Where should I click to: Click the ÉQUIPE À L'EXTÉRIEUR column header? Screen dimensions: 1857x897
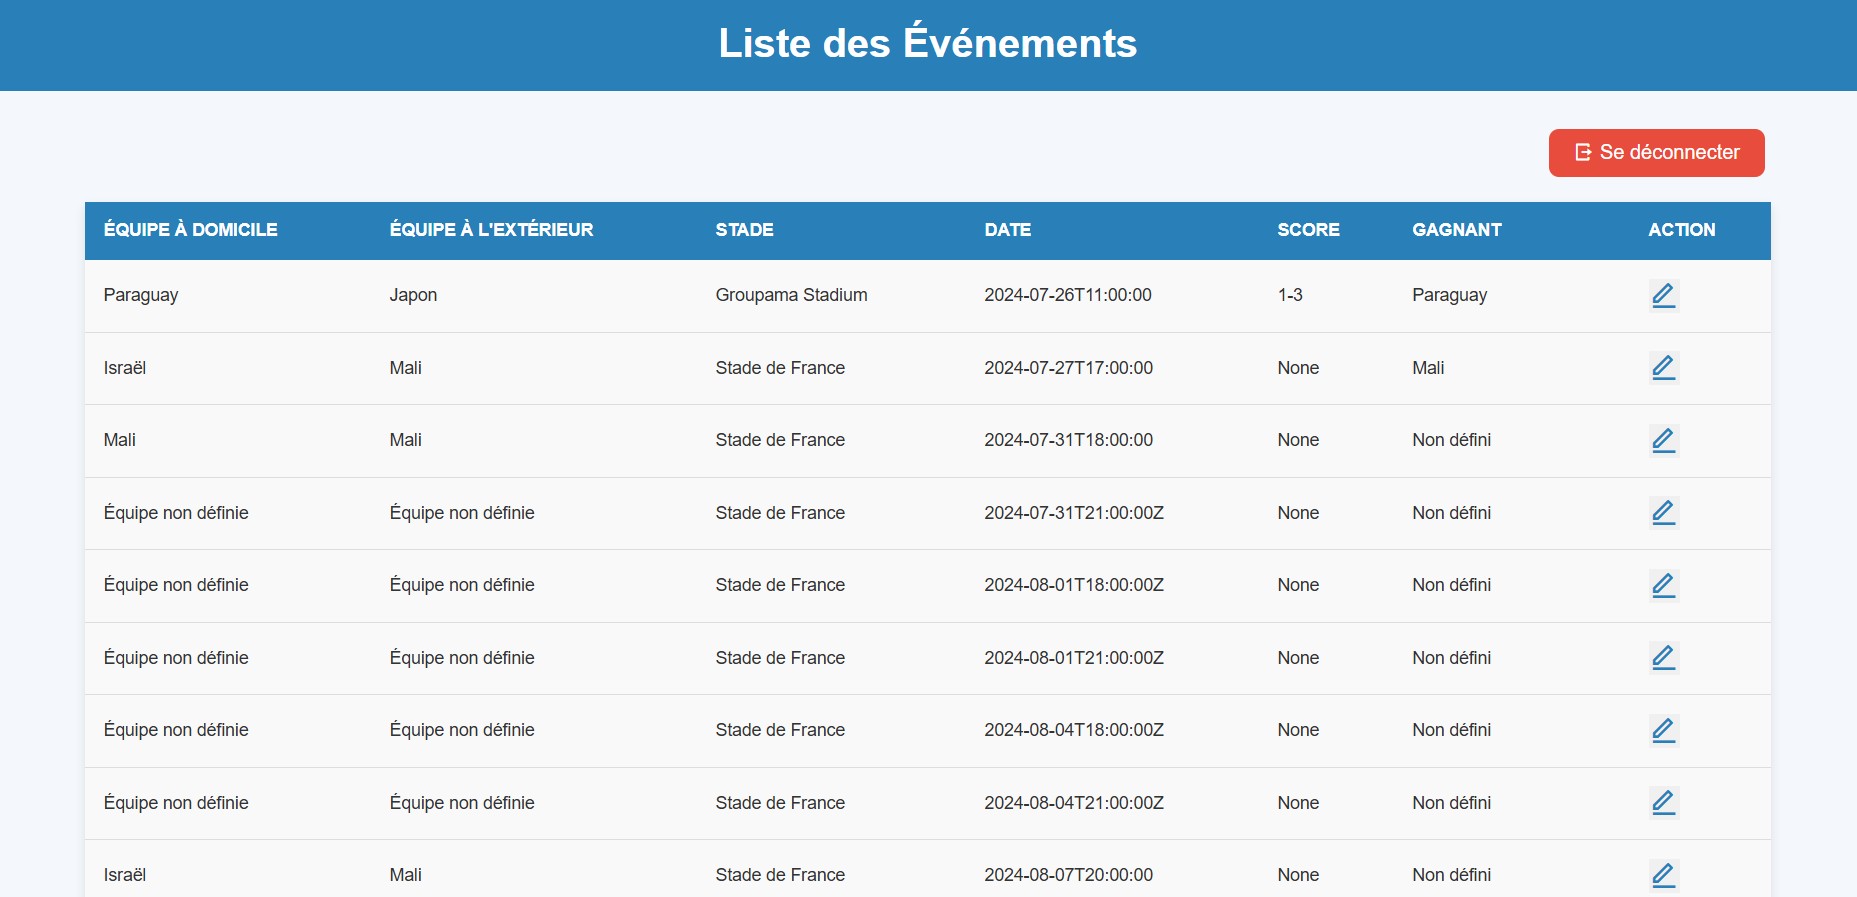[491, 230]
